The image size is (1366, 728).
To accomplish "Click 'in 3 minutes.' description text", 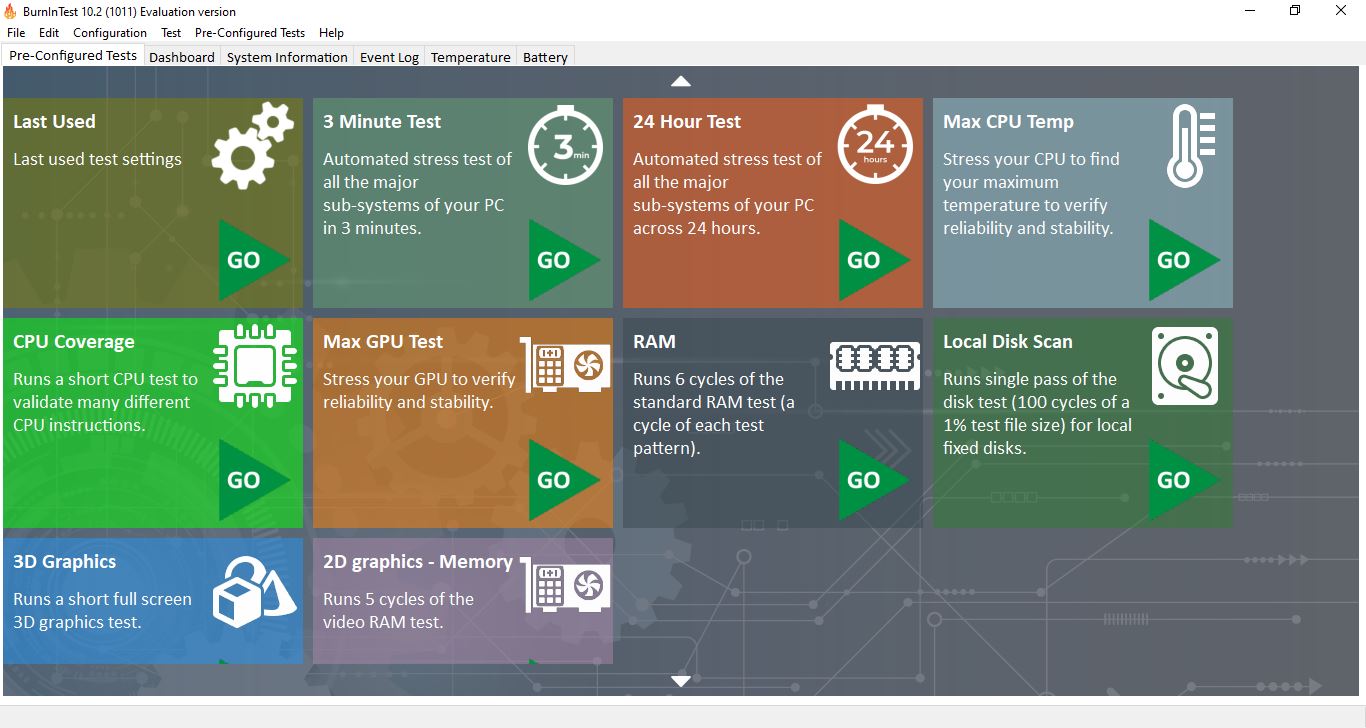I will pyautogui.click(x=372, y=228).
